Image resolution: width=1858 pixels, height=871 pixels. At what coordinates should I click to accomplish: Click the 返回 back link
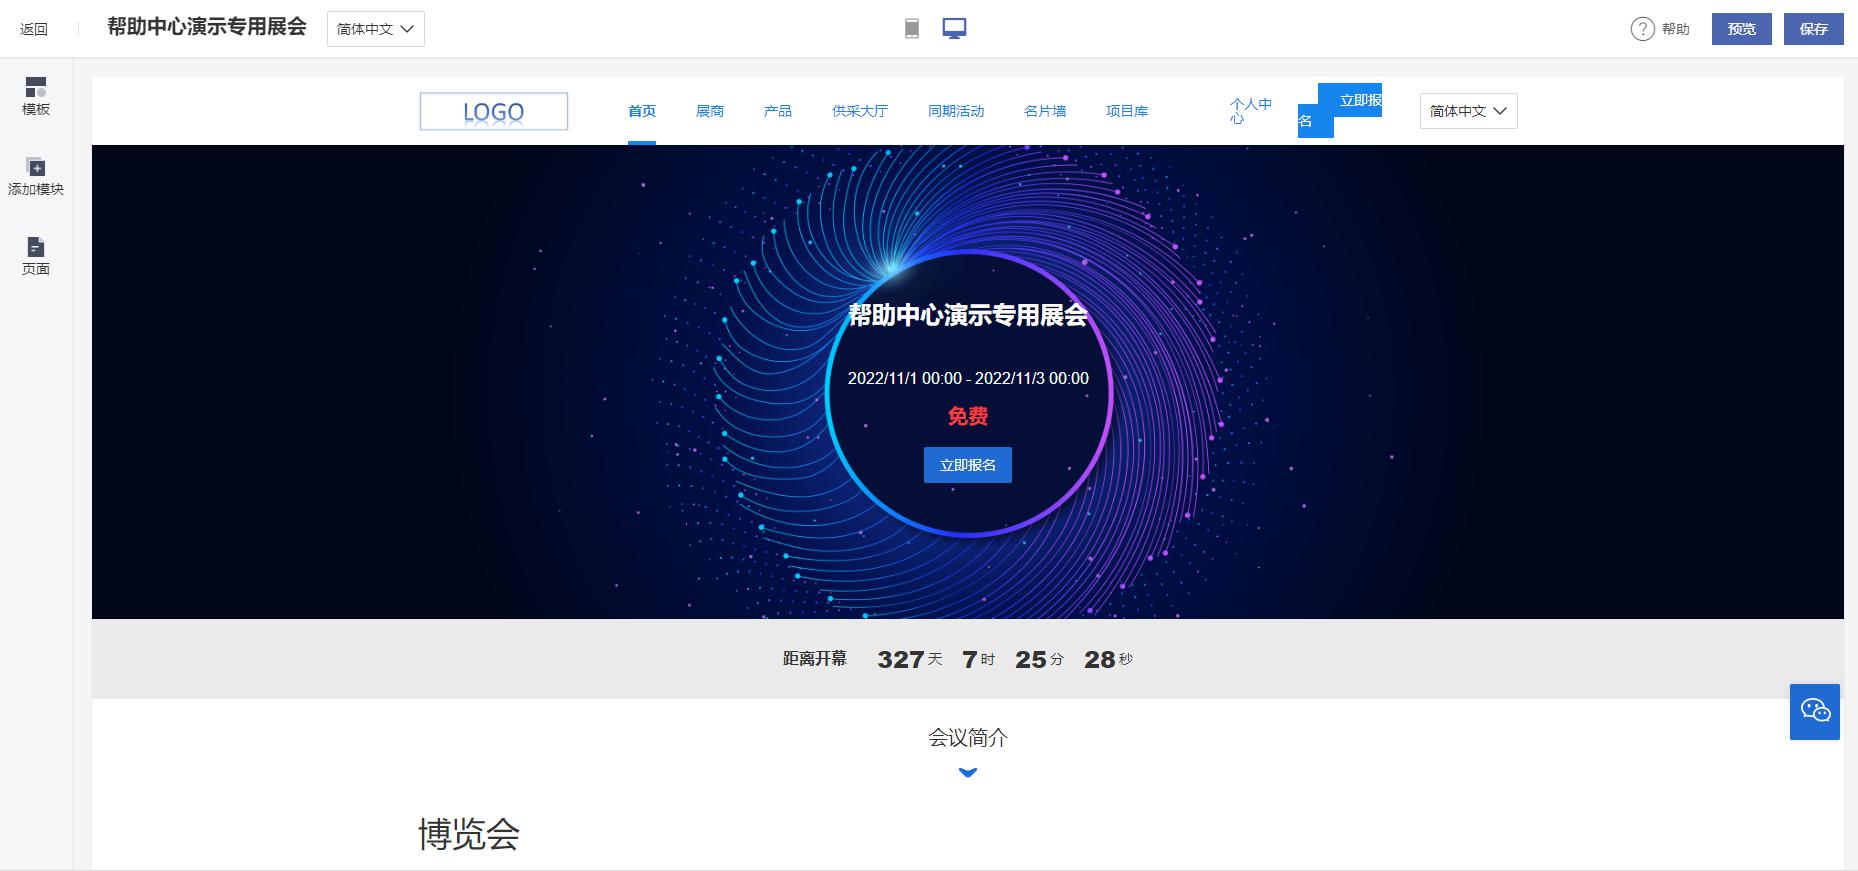34,29
